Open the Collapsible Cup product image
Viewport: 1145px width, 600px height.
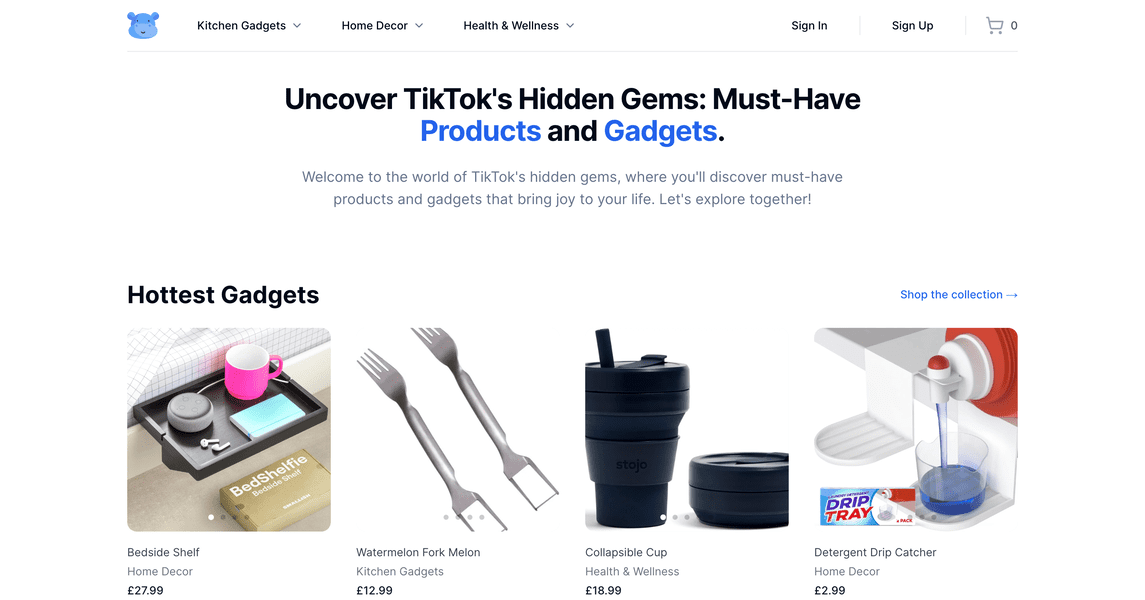(x=686, y=429)
